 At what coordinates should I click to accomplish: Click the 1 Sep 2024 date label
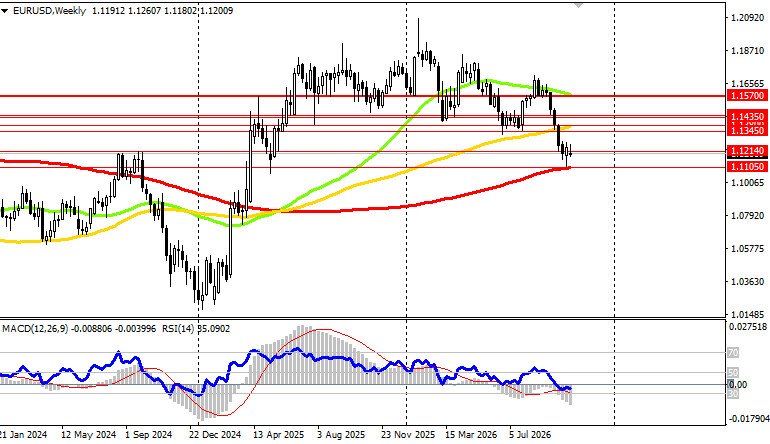(x=149, y=435)
